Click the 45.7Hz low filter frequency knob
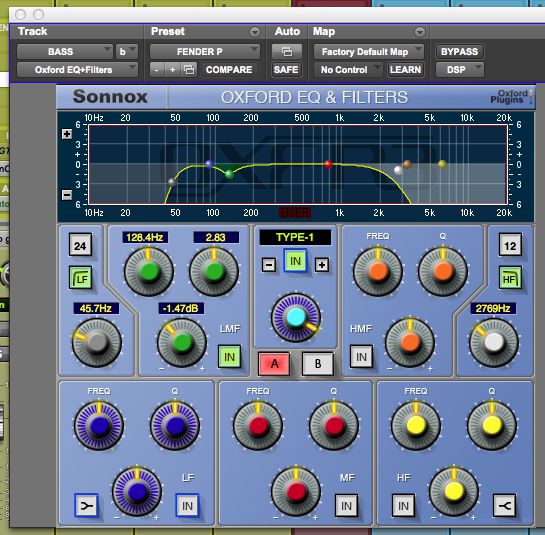Viewport: 545px width, 535px height. click(x=97, y=343)
